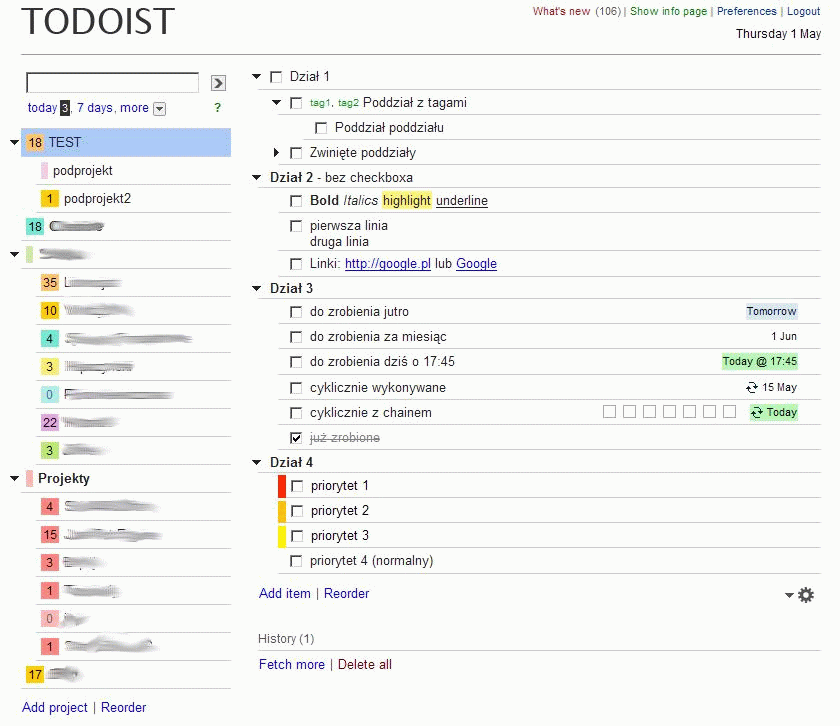Click last chain box of cyklicznie z chainem
The image size is (840, 726).
[729, 411]
